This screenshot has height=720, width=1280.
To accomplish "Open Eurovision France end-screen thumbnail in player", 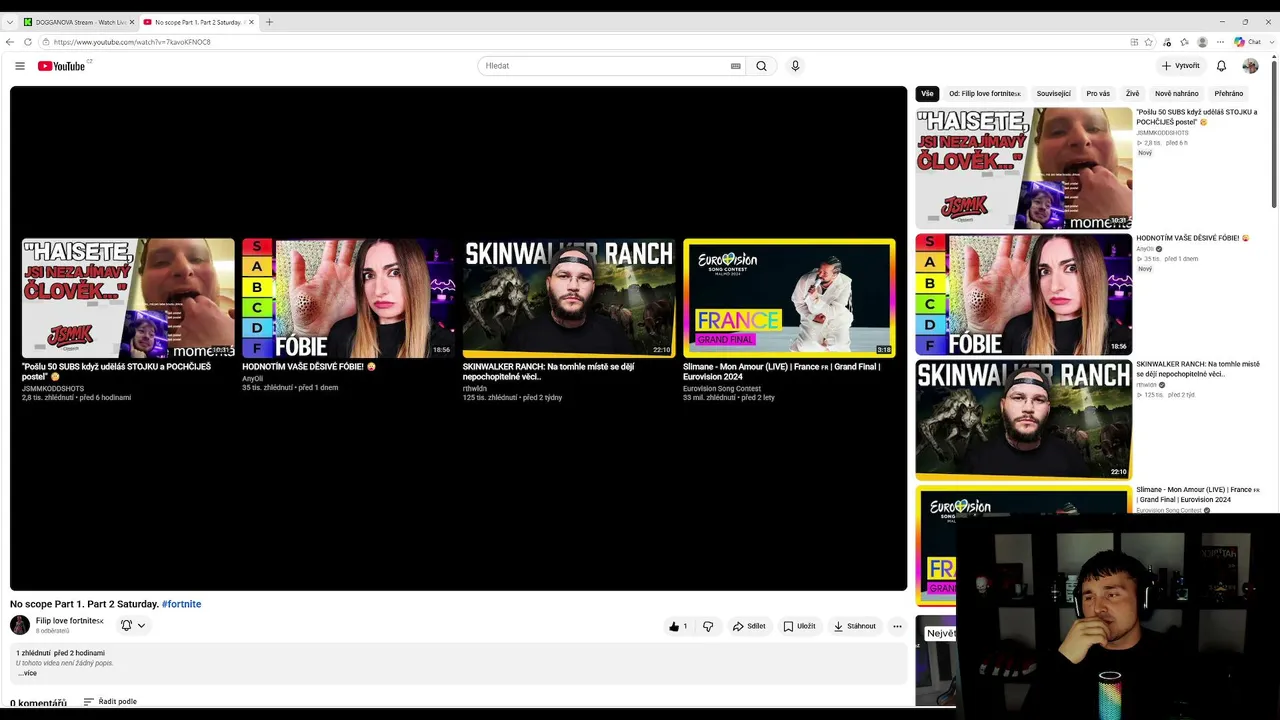I will [789, 298].
